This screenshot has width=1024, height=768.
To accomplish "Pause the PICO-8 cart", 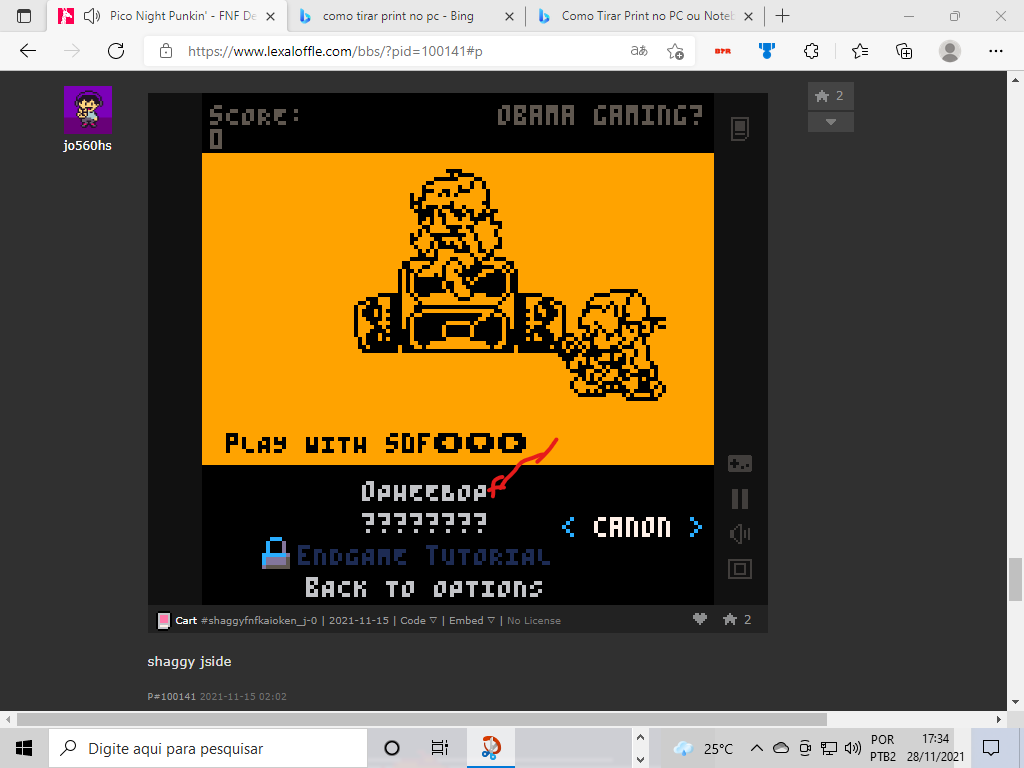I will (x=740, y=499).
